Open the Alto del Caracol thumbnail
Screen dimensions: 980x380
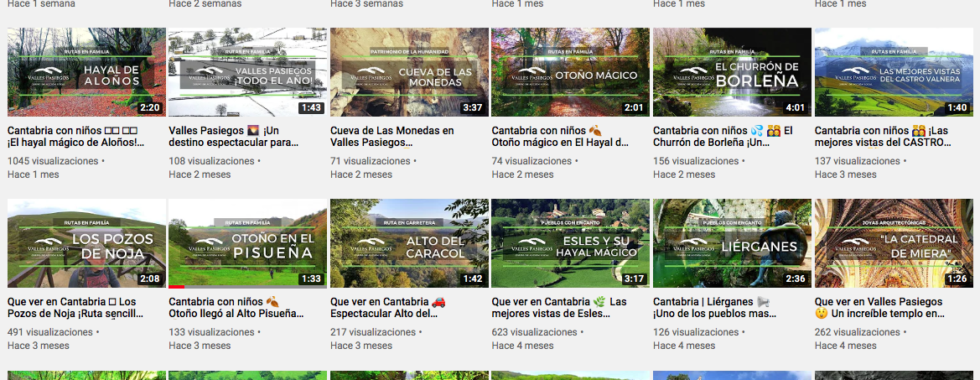pos(409,243)
